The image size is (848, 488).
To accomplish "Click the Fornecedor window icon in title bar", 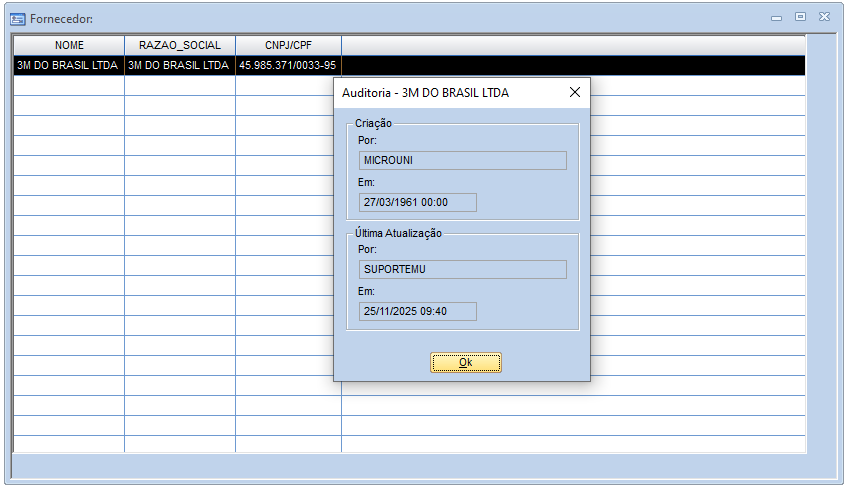I will (x=18, y=17).
